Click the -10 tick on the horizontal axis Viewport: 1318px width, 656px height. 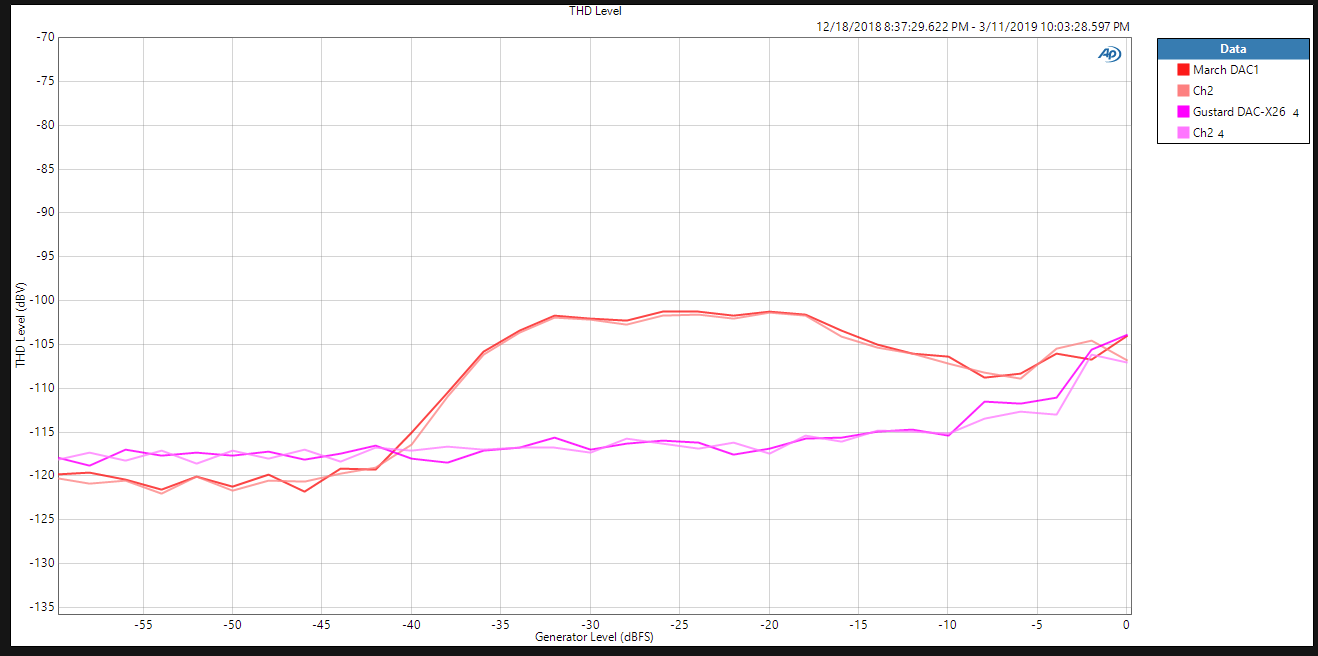[948, 624]
